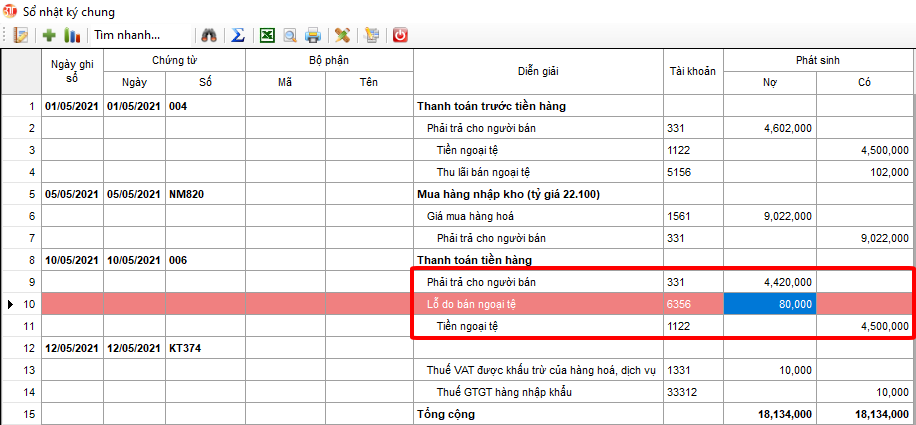Click the Chứng từ Ngày column header
Image resolution: width=916 pixels, height=425 pixels.
[x=135, y=82]
